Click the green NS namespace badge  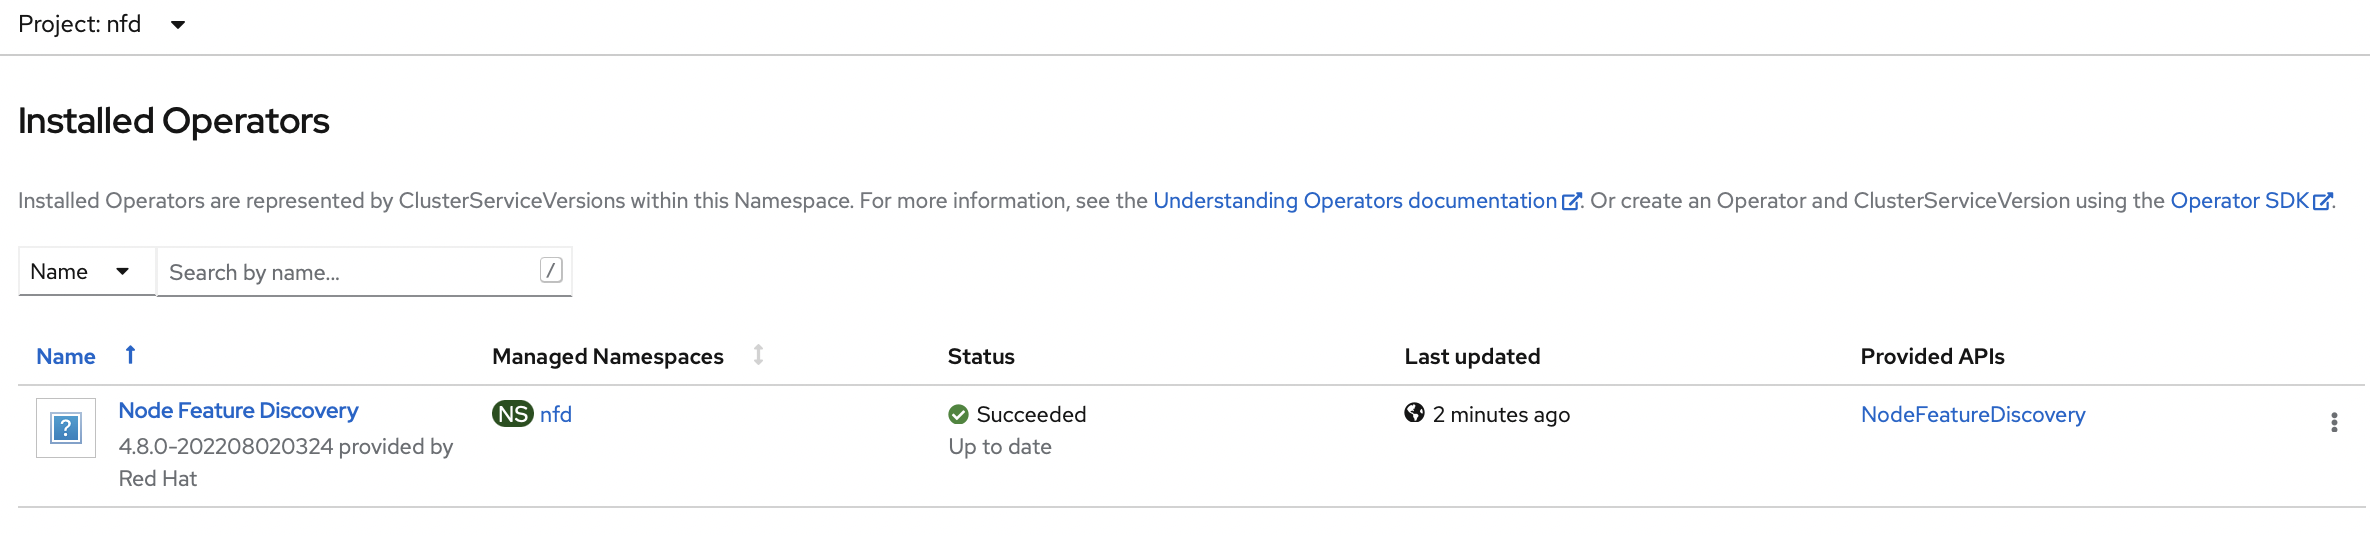point(513,414)
